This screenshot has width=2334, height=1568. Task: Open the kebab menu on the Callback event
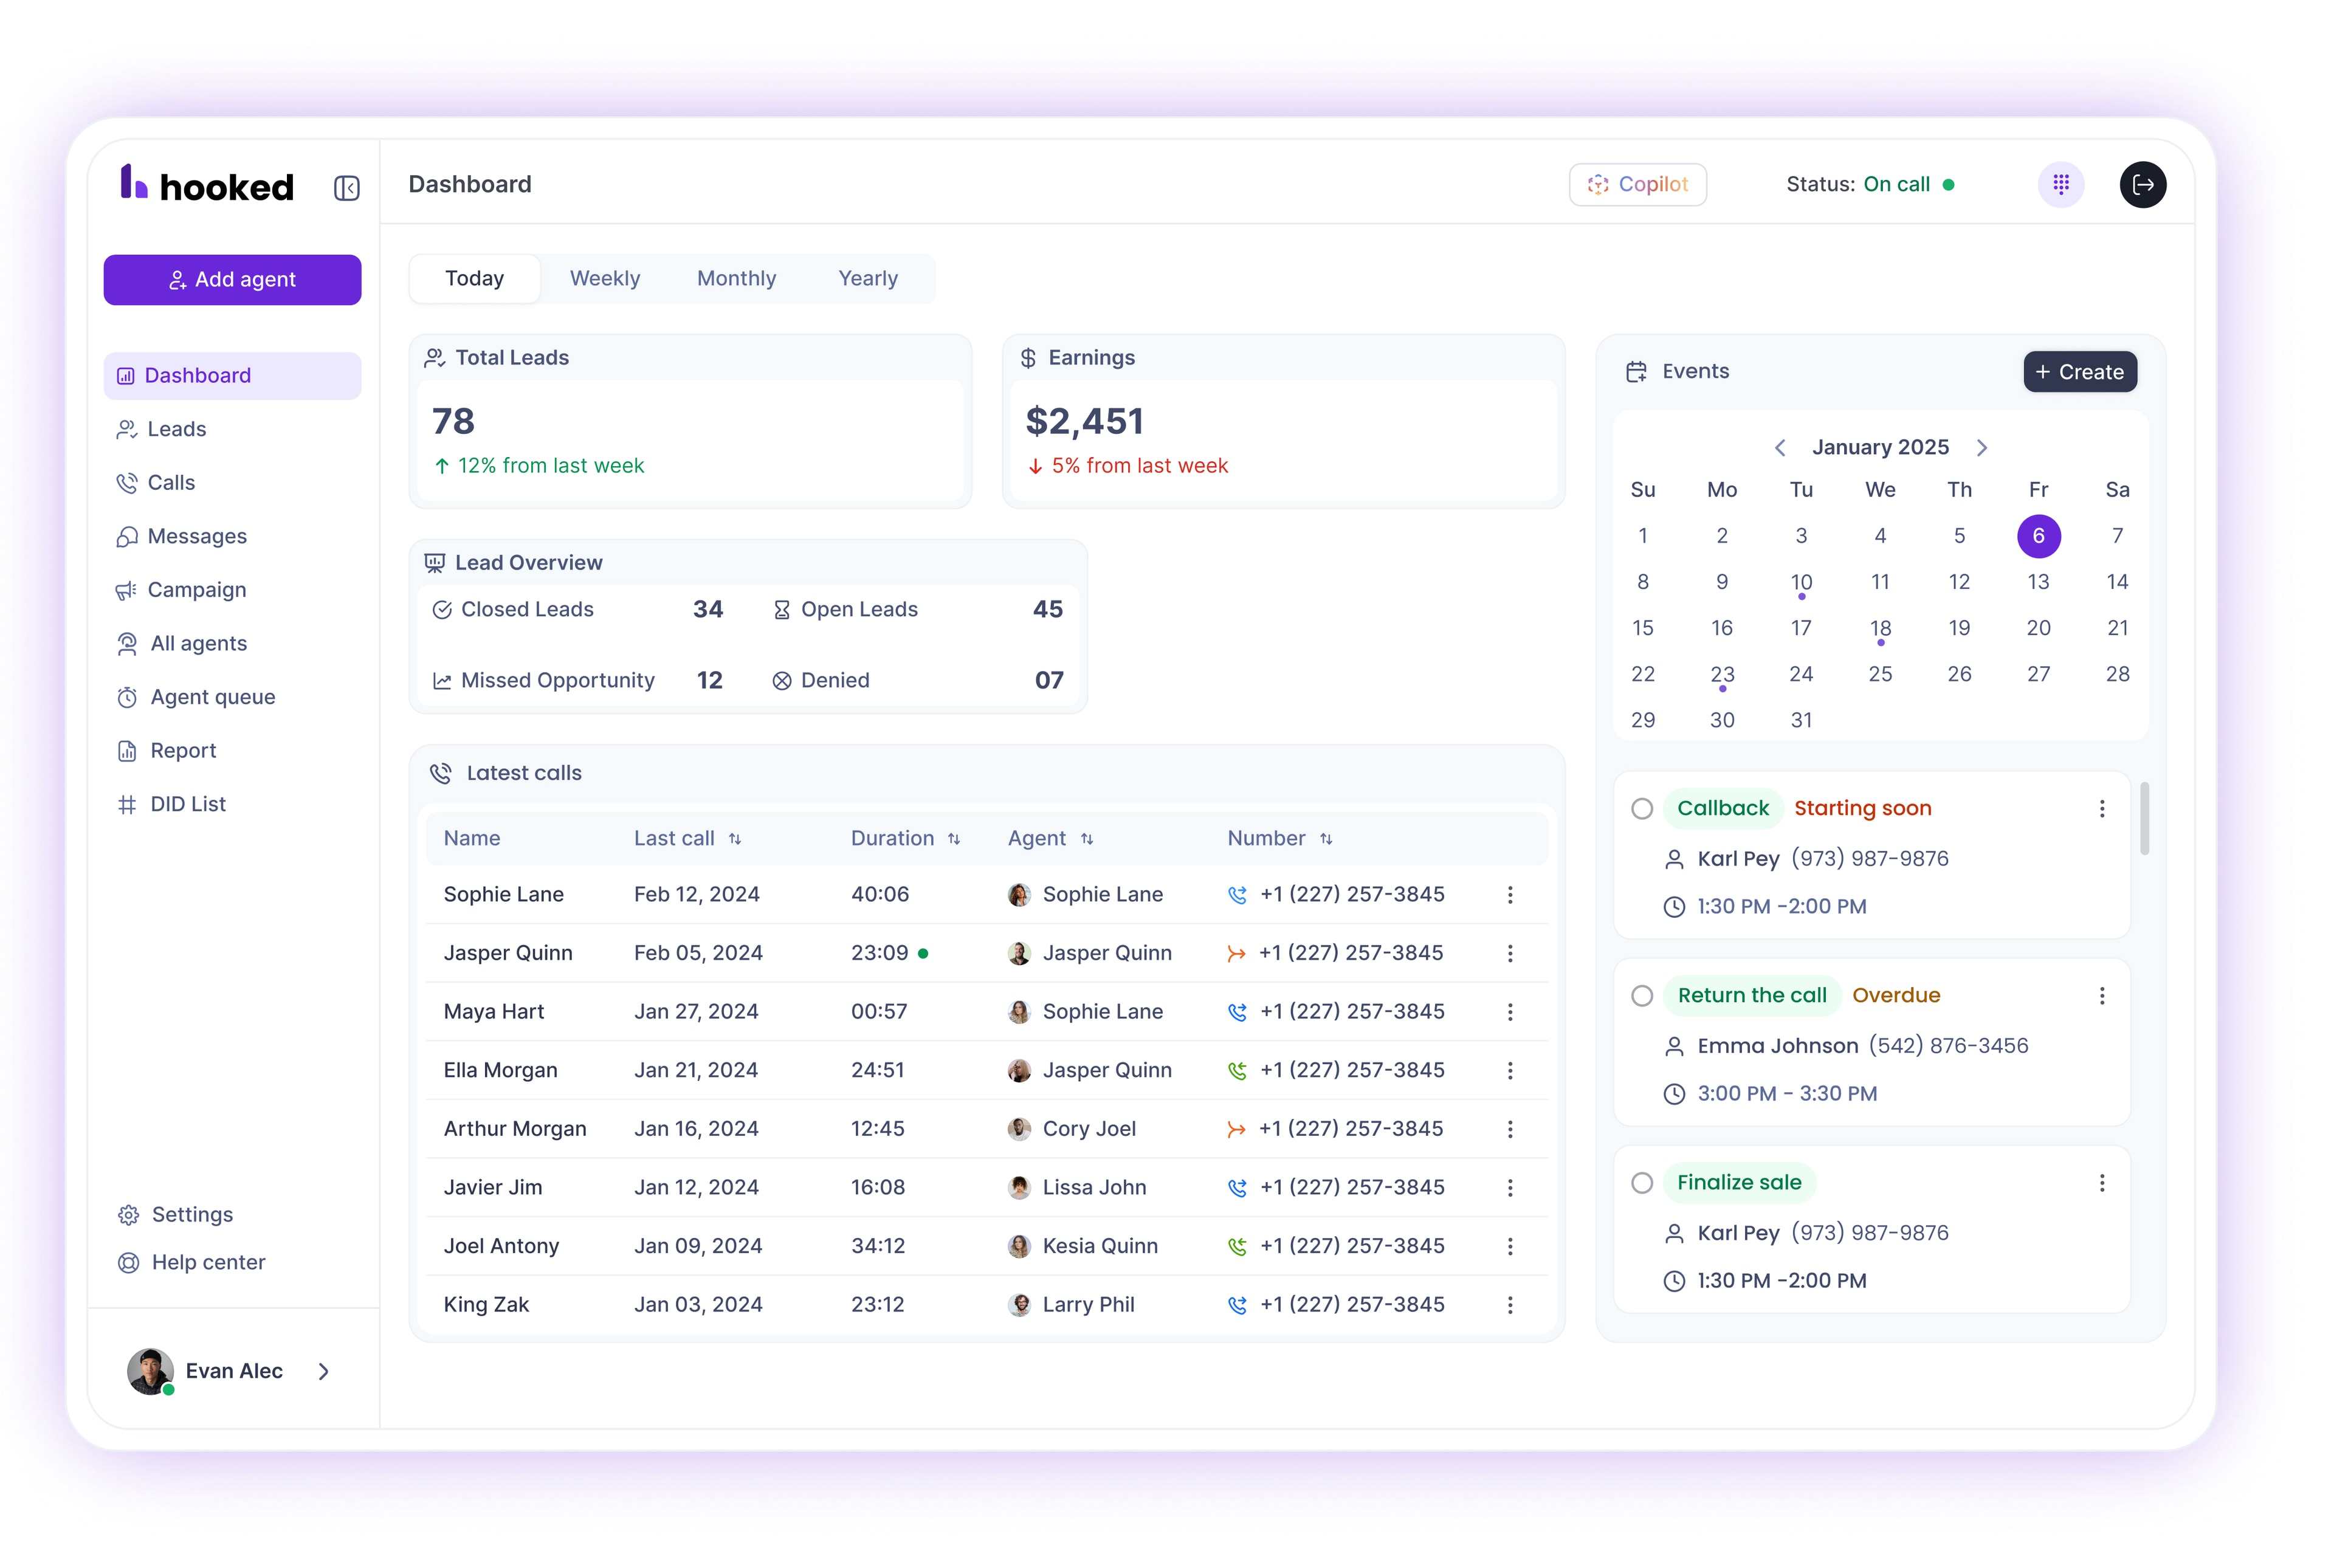pyautogui.click(x=2102, y=808)
